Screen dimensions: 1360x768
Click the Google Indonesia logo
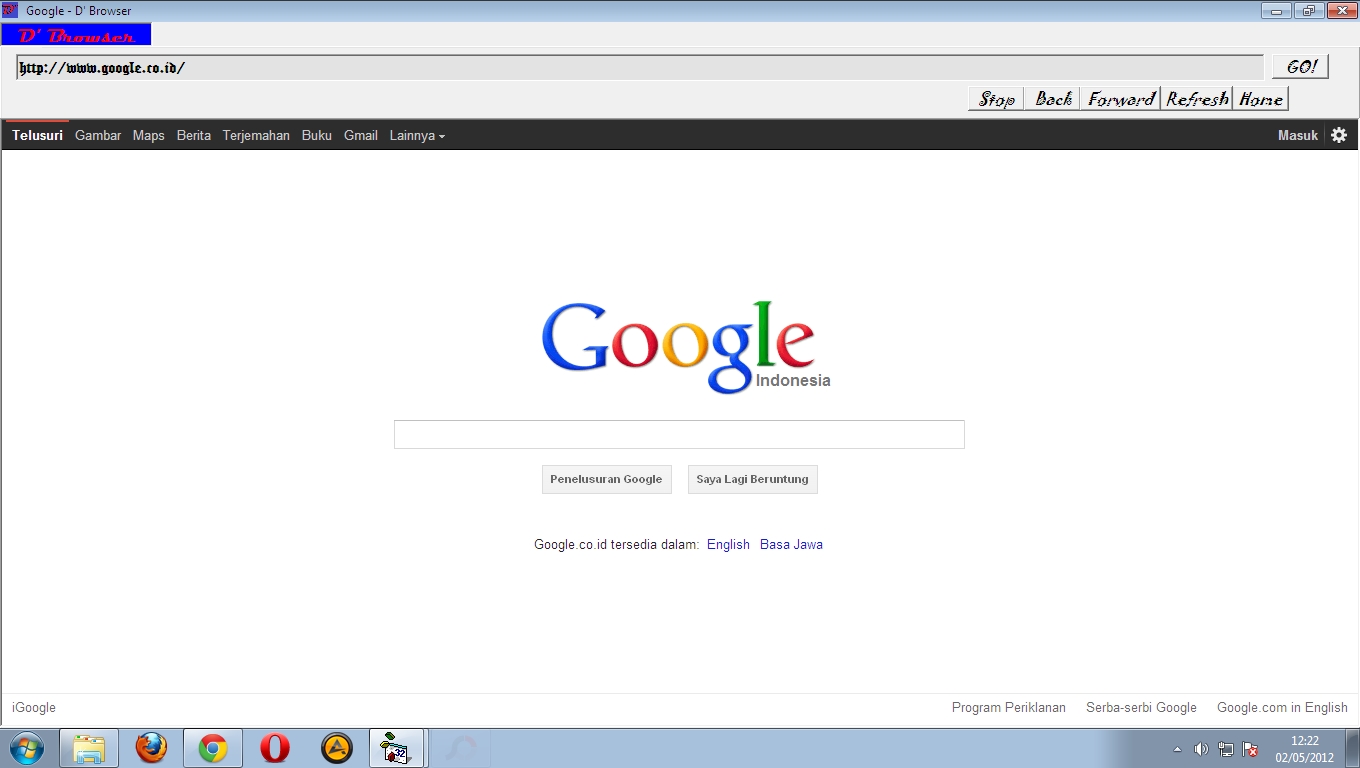coord(686,346)
